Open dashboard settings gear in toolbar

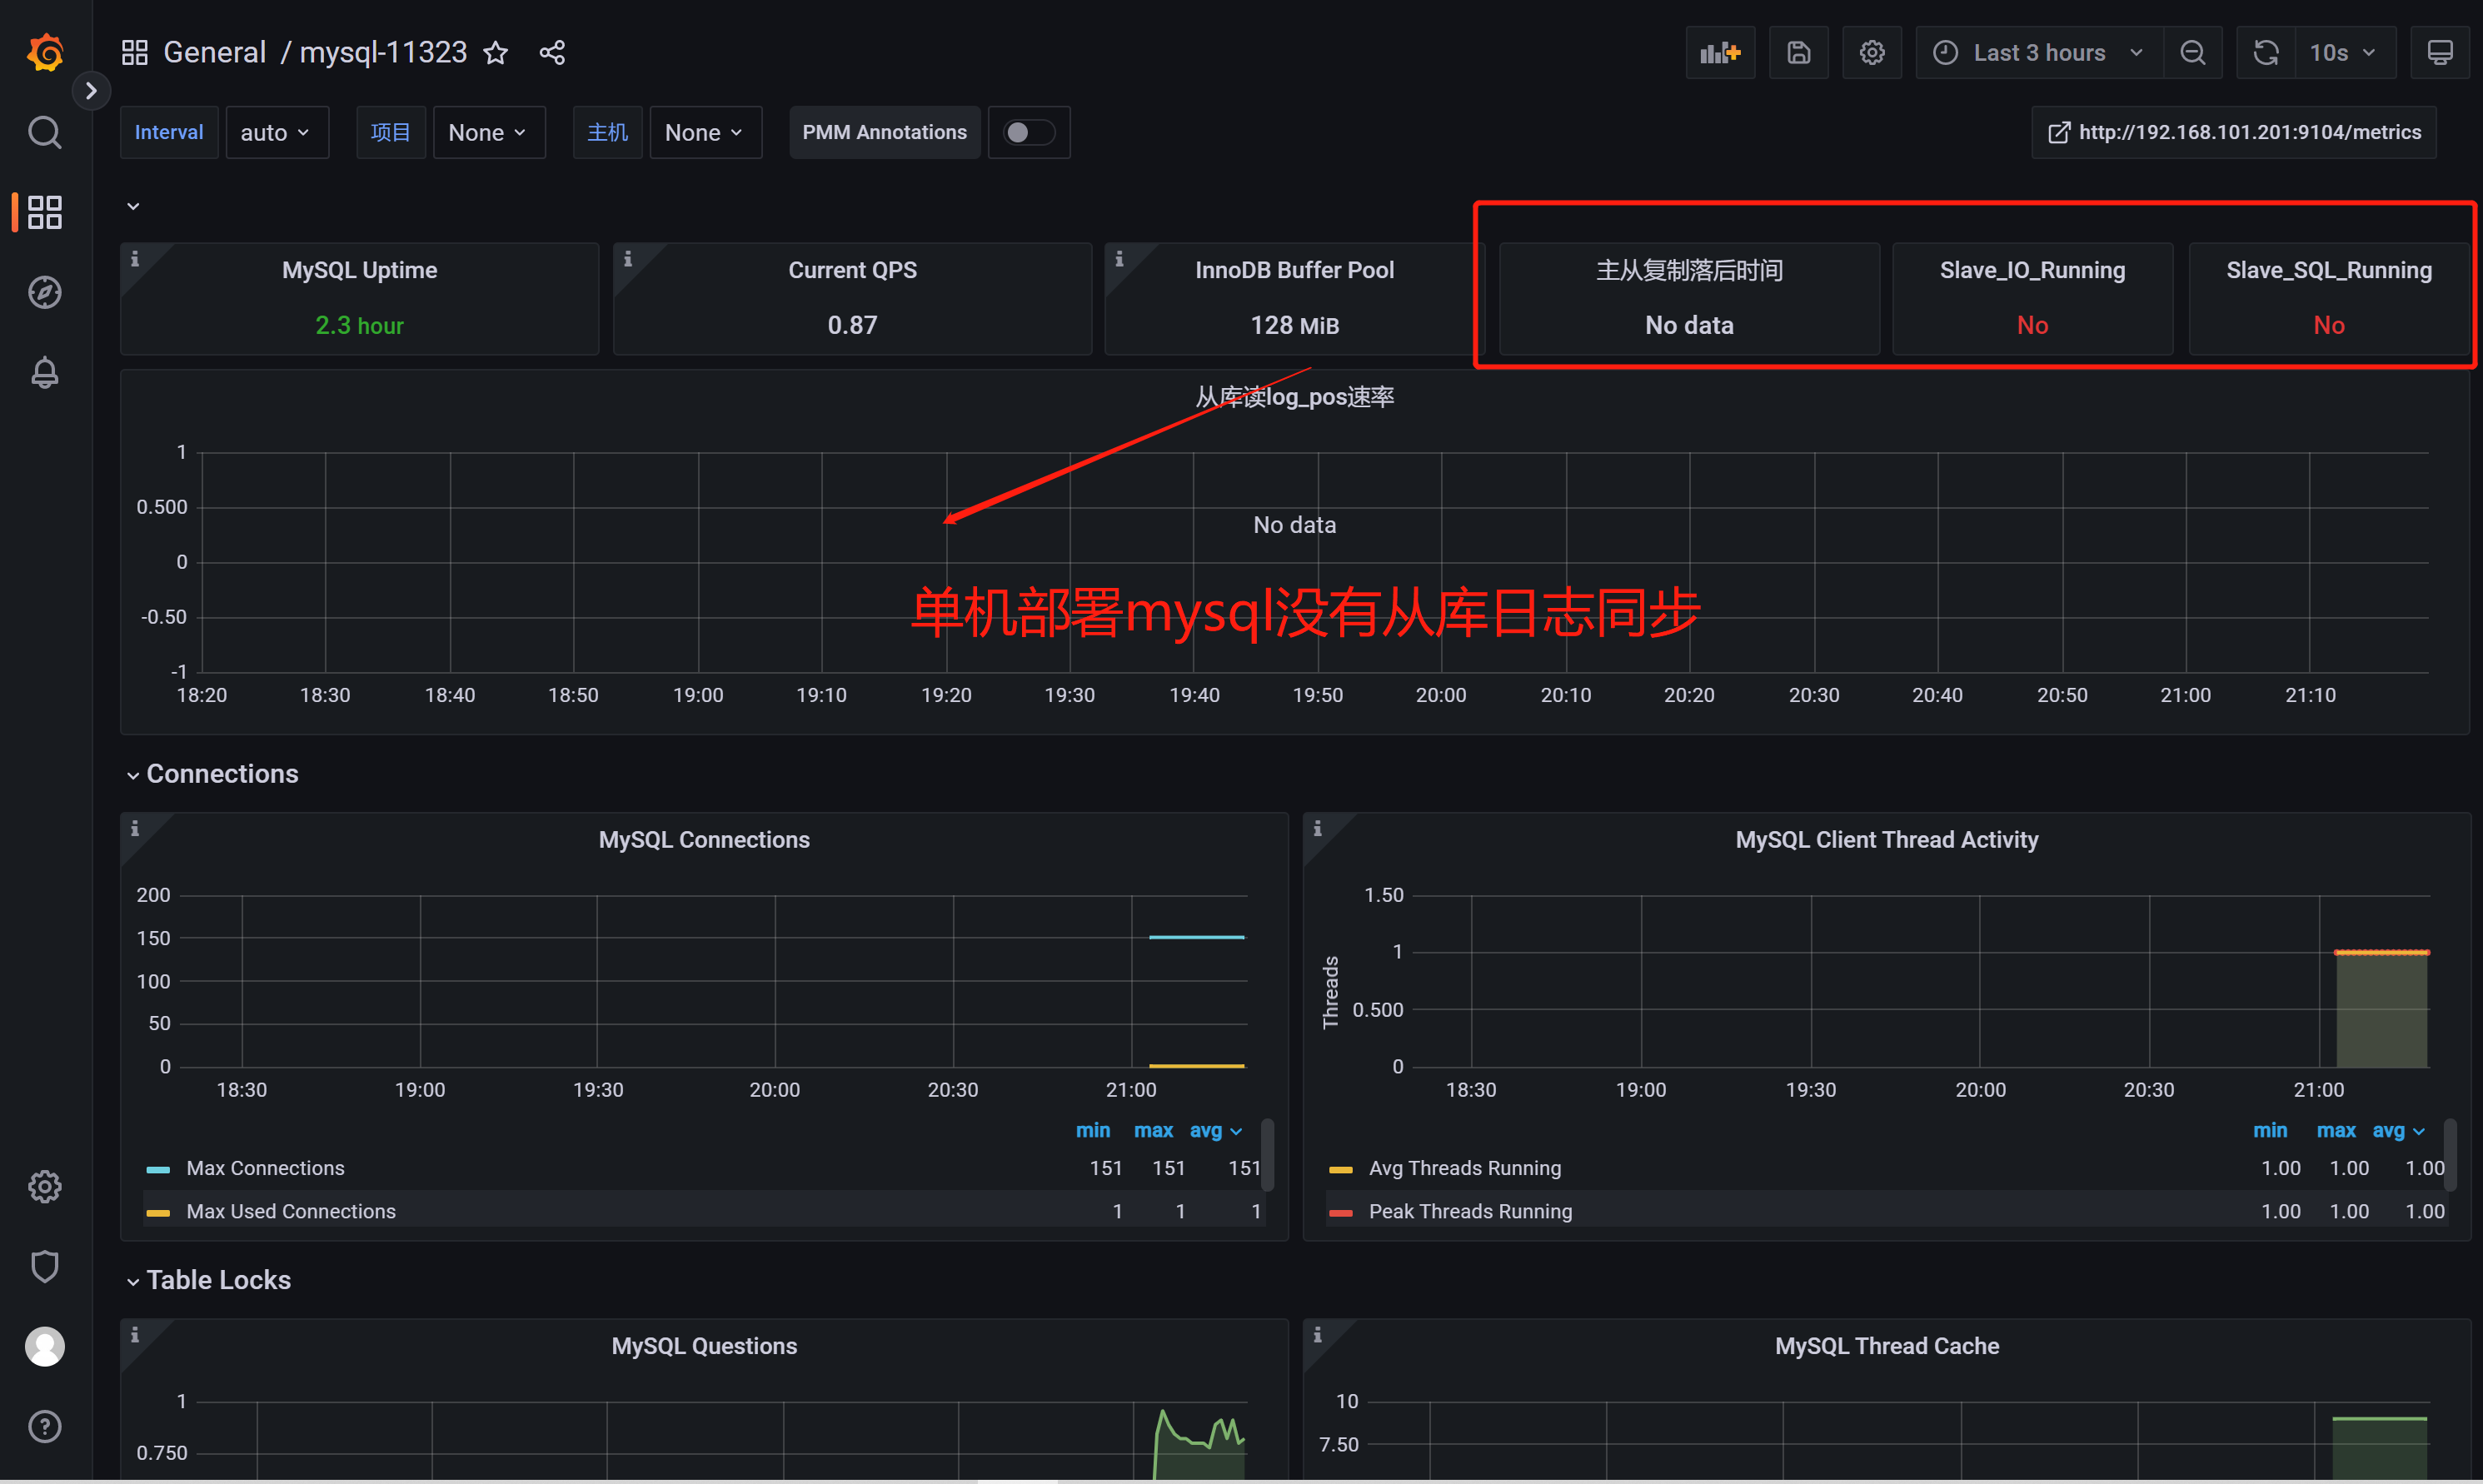pos(1872,52)
